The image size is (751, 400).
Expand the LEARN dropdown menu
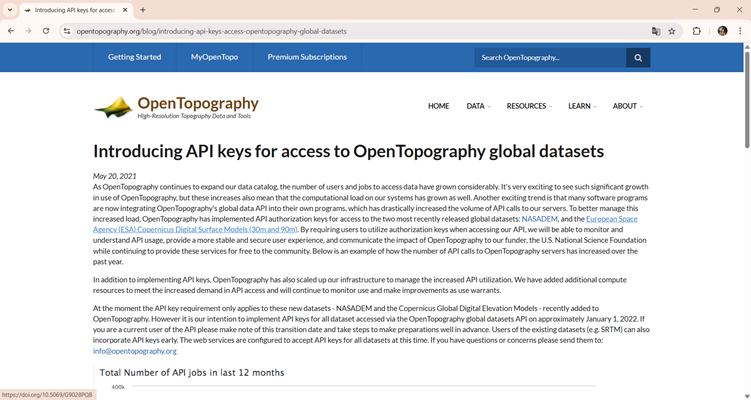[582, 106]
